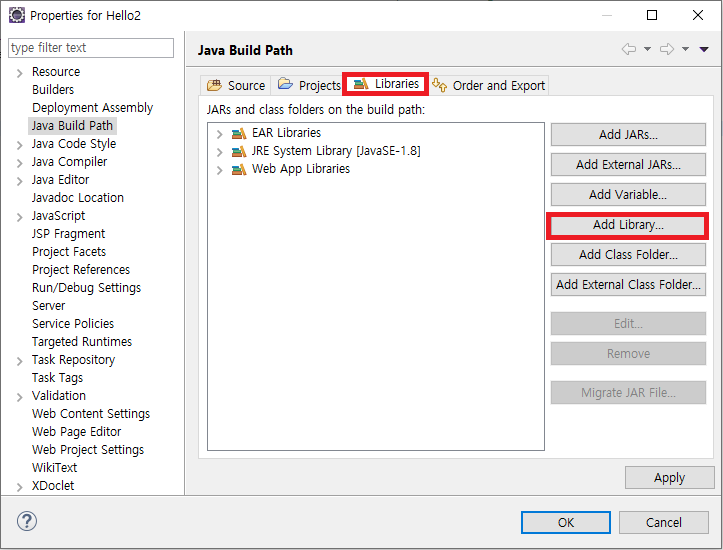Select Java Build Path page
This screenshot has width=723, height=550.
pos(72,125)
